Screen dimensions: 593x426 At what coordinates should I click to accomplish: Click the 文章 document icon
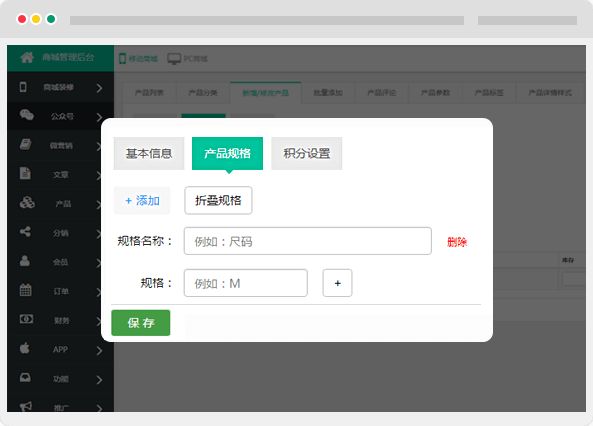pos(25,173)
